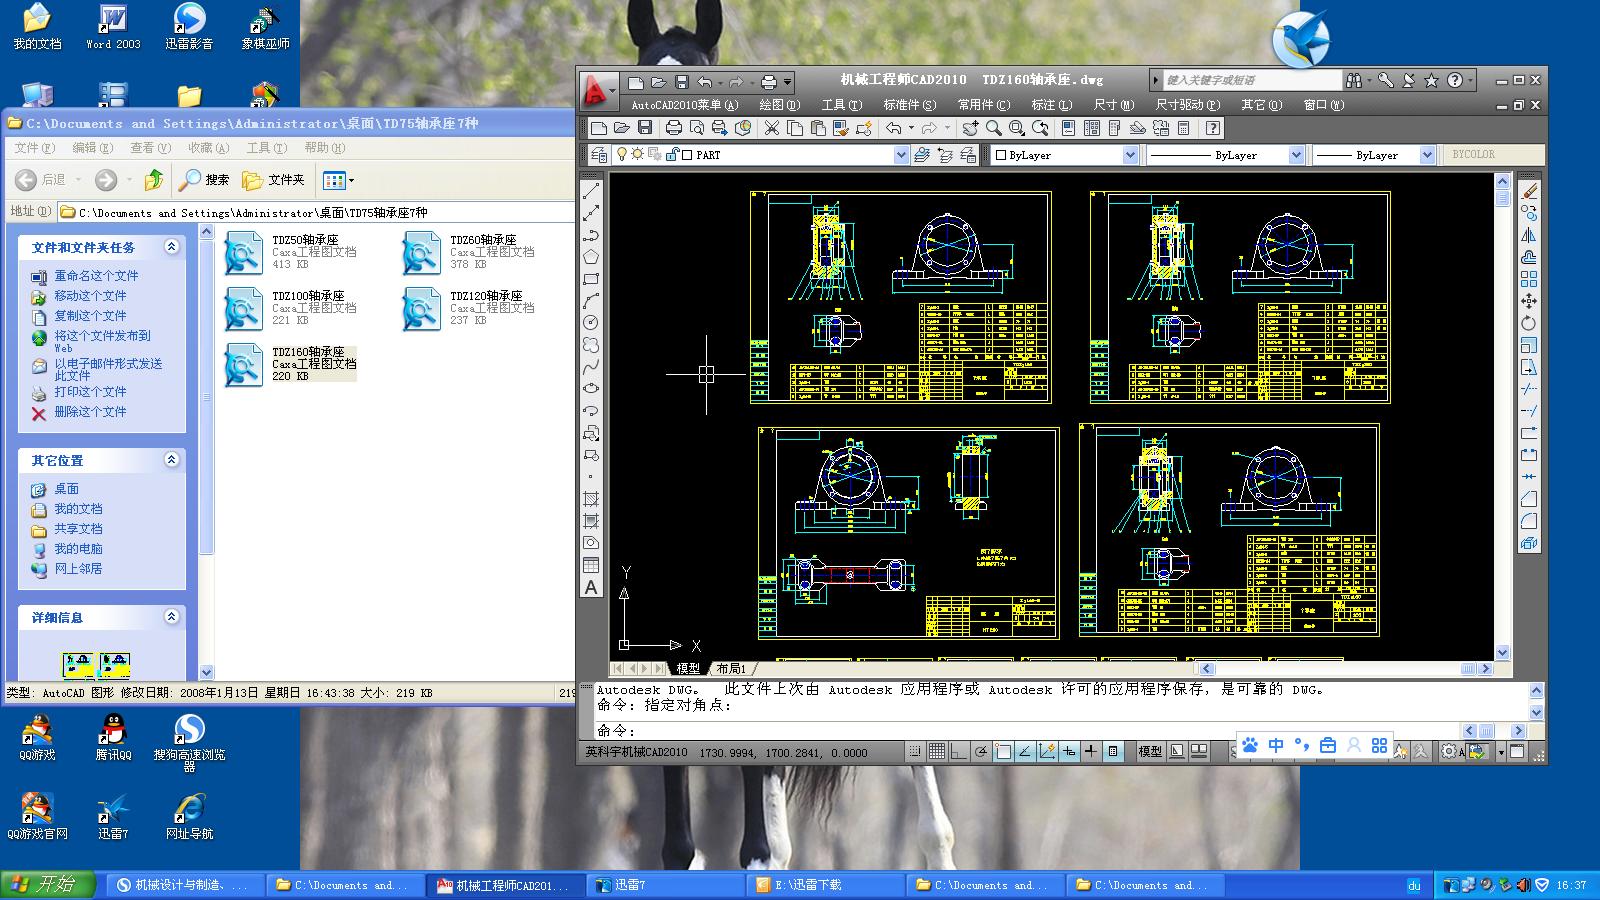Toggle Snap mode in status bar

[915, 751]
